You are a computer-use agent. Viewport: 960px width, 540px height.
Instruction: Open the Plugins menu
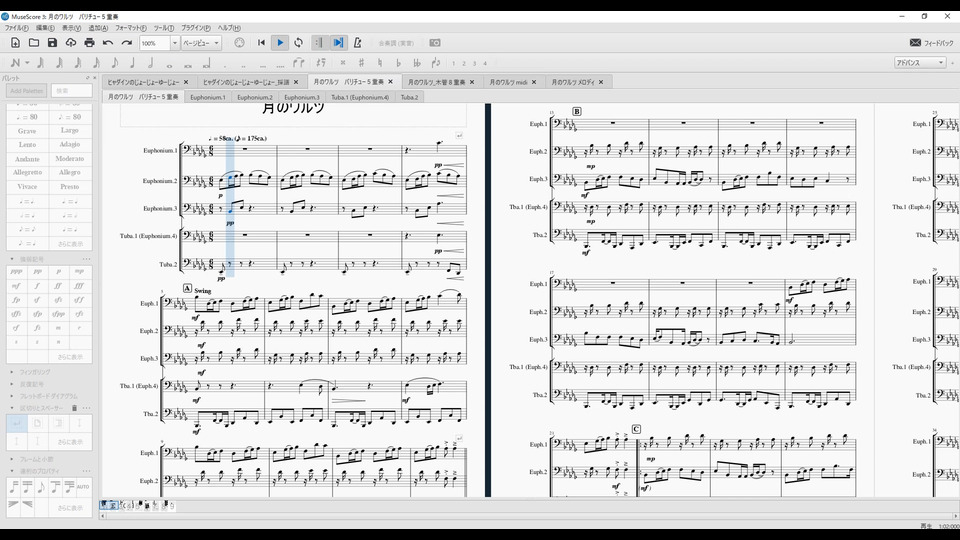[x=195, y=28]
